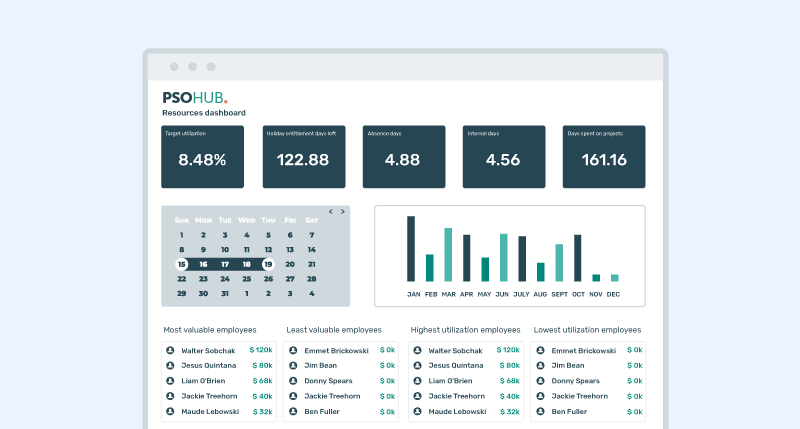
Task: Click the PSOhub logo
Action: 195,97
